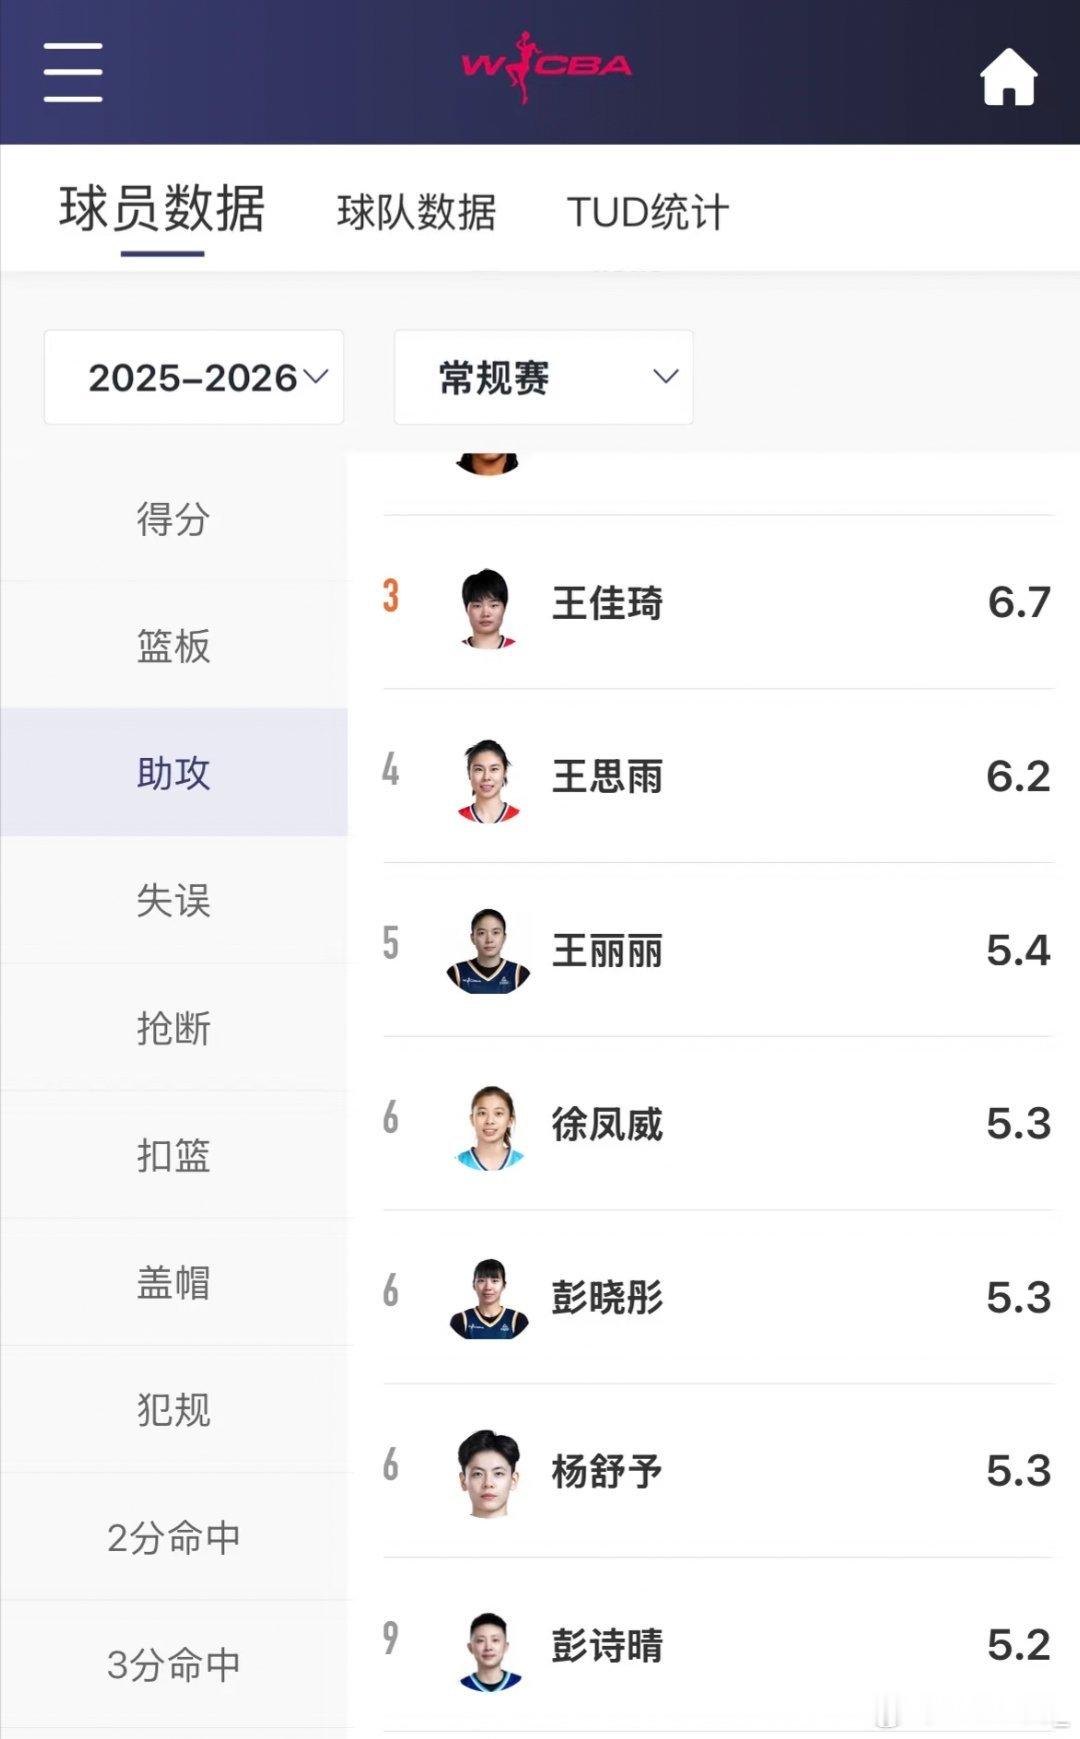Go to home via house icon
The image size is (1080, 1739).
point(1008,77)
